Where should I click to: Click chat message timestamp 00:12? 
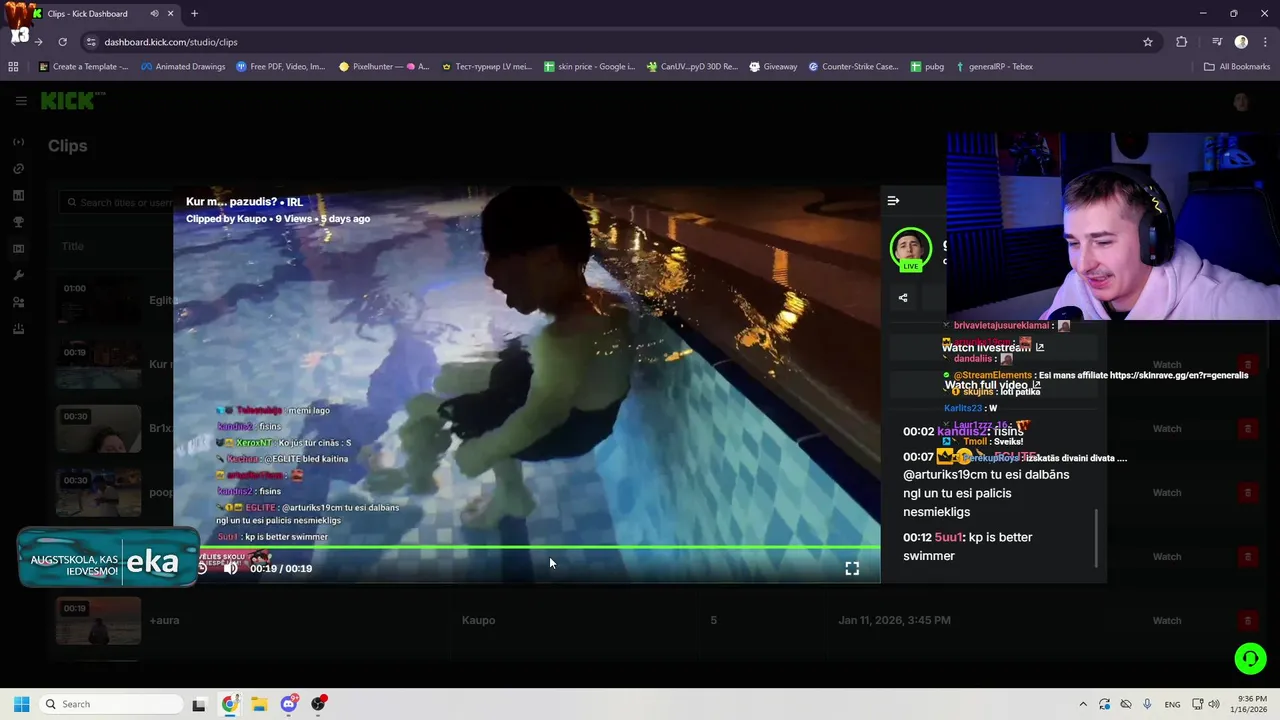[918, 537]
